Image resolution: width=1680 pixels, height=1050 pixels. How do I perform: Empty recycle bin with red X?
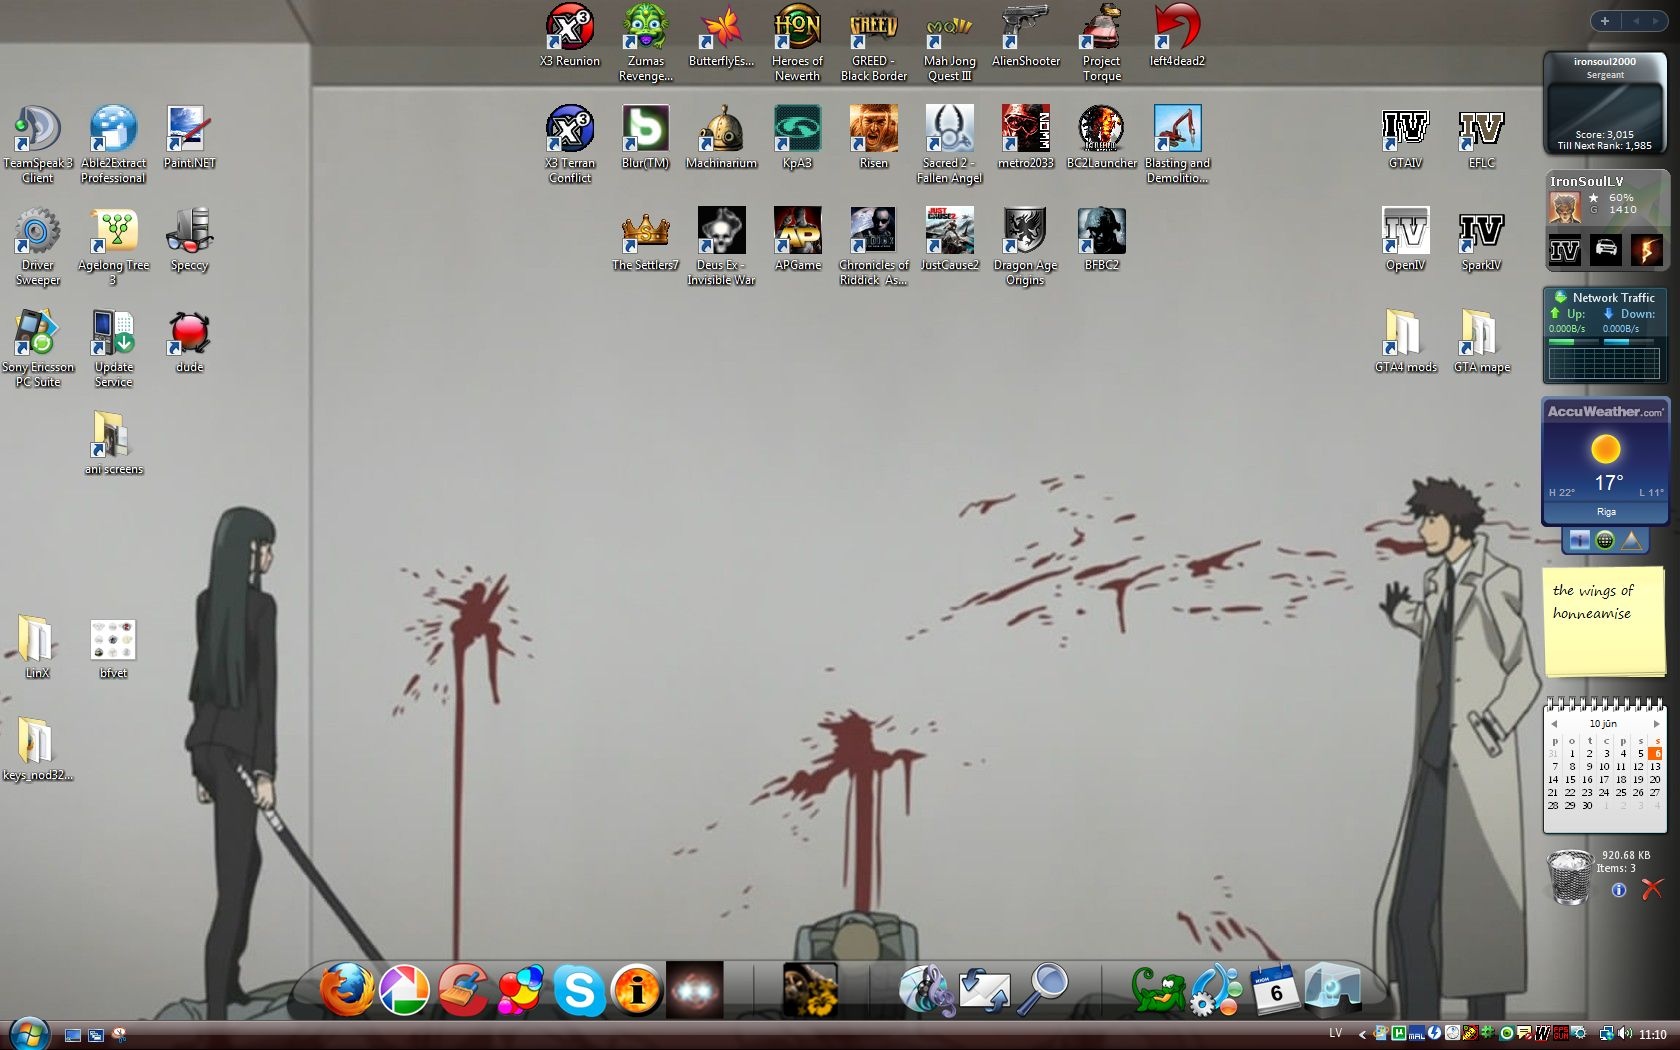click(1652, 888)
